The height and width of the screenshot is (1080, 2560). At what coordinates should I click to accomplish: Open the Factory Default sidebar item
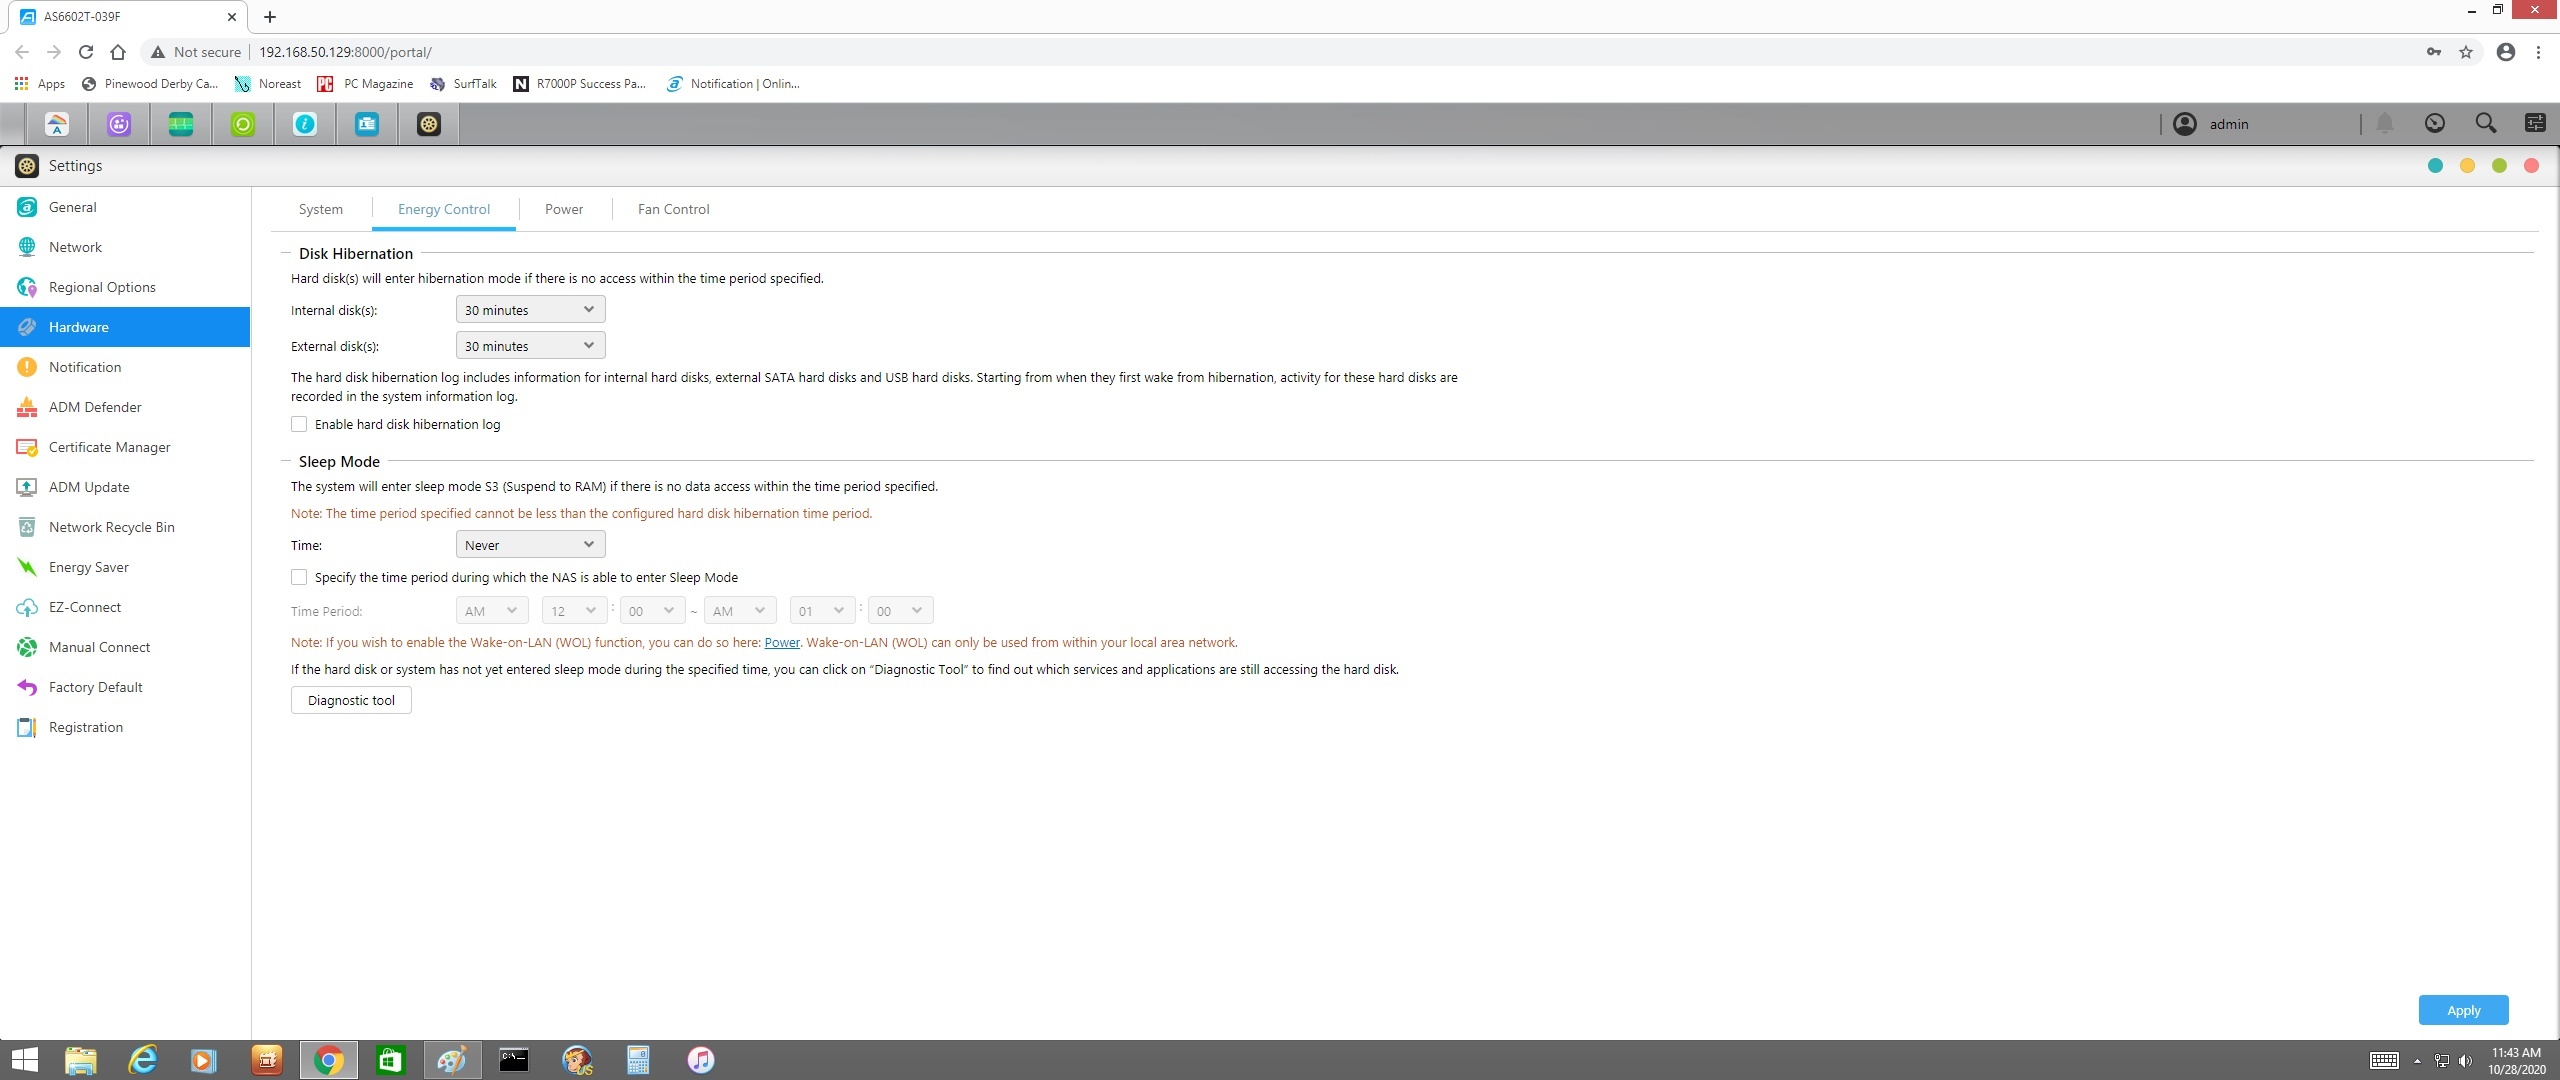pos(95,687)
